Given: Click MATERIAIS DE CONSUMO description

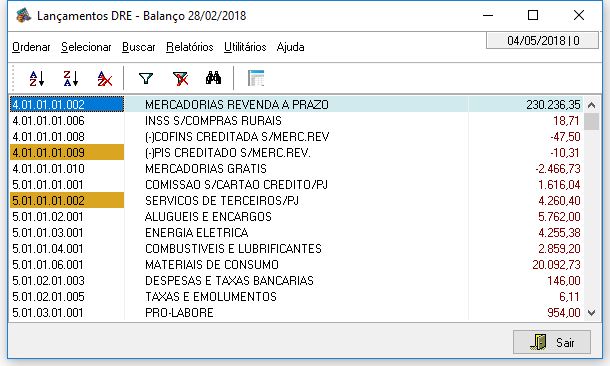Looking at the screenshot, I should coord(212,264).
